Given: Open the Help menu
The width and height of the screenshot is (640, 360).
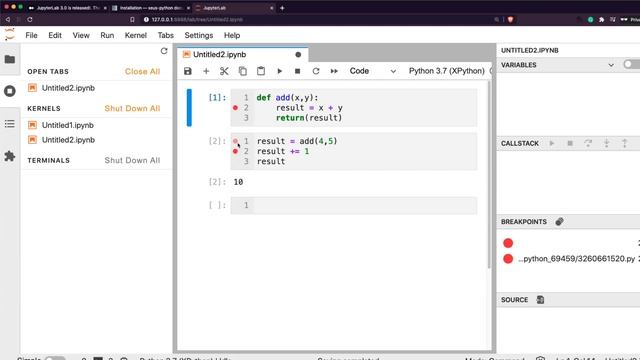Looking at the screenshot, I should [232, 36].
